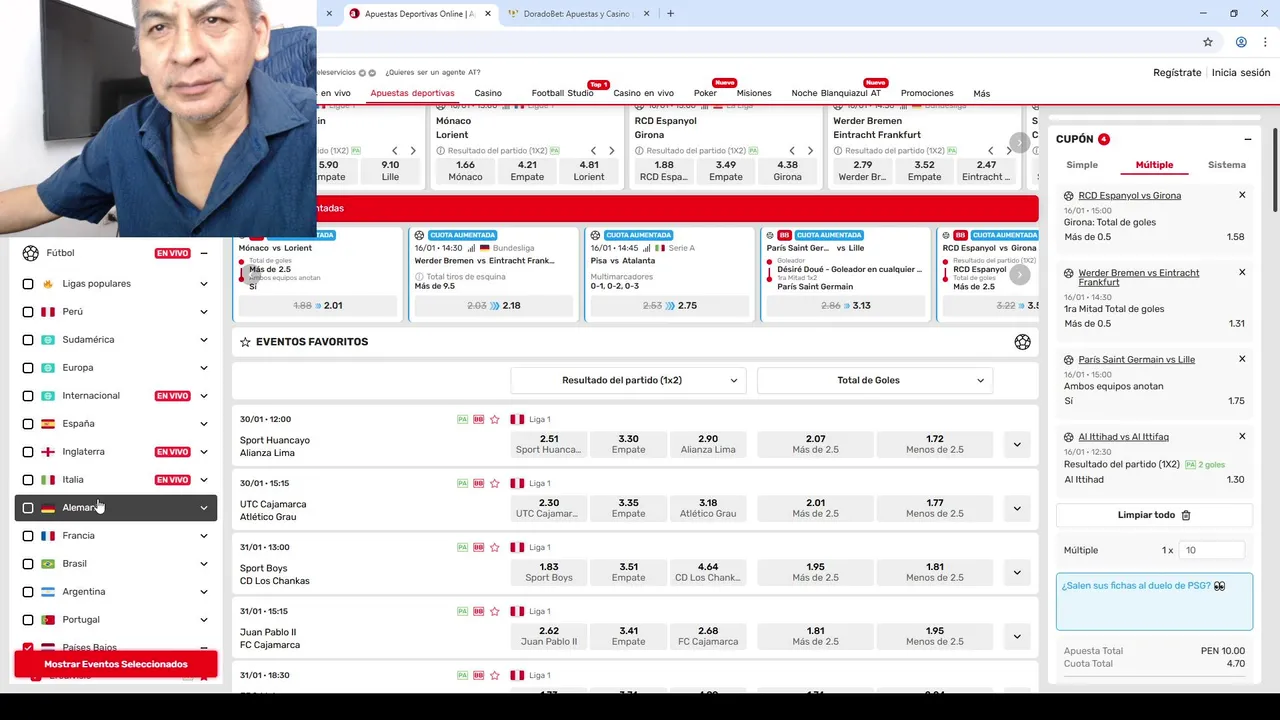
Task: Open Total de Goles dropdown
Action: 875,380
